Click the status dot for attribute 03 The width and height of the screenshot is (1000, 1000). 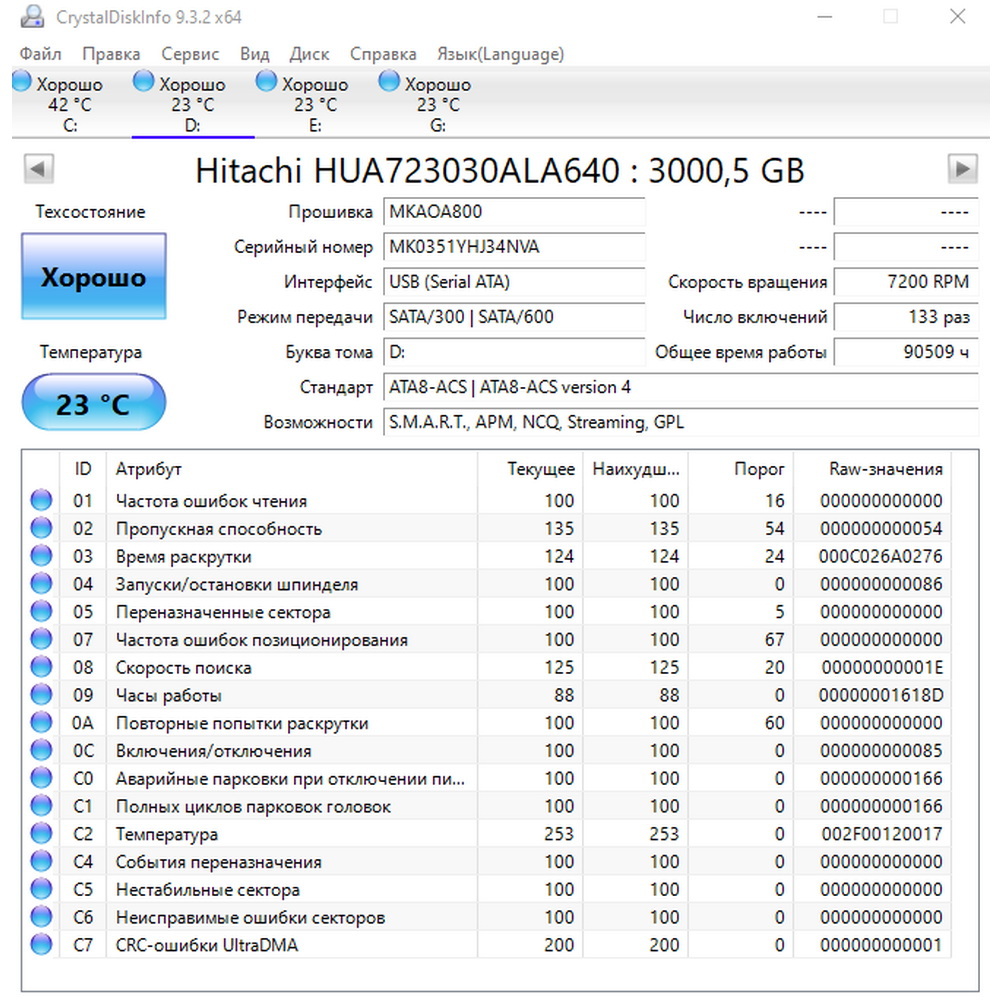click(x=41, y=555)
